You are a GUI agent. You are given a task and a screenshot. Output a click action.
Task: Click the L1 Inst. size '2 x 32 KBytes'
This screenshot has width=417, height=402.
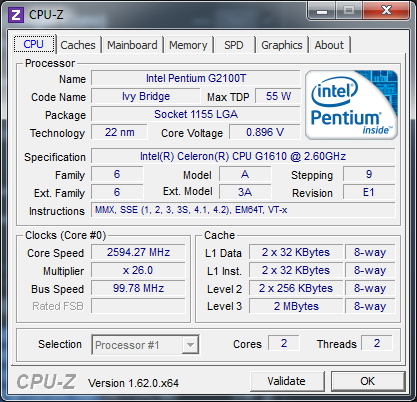pyautogui.click(x=296, y=270)
